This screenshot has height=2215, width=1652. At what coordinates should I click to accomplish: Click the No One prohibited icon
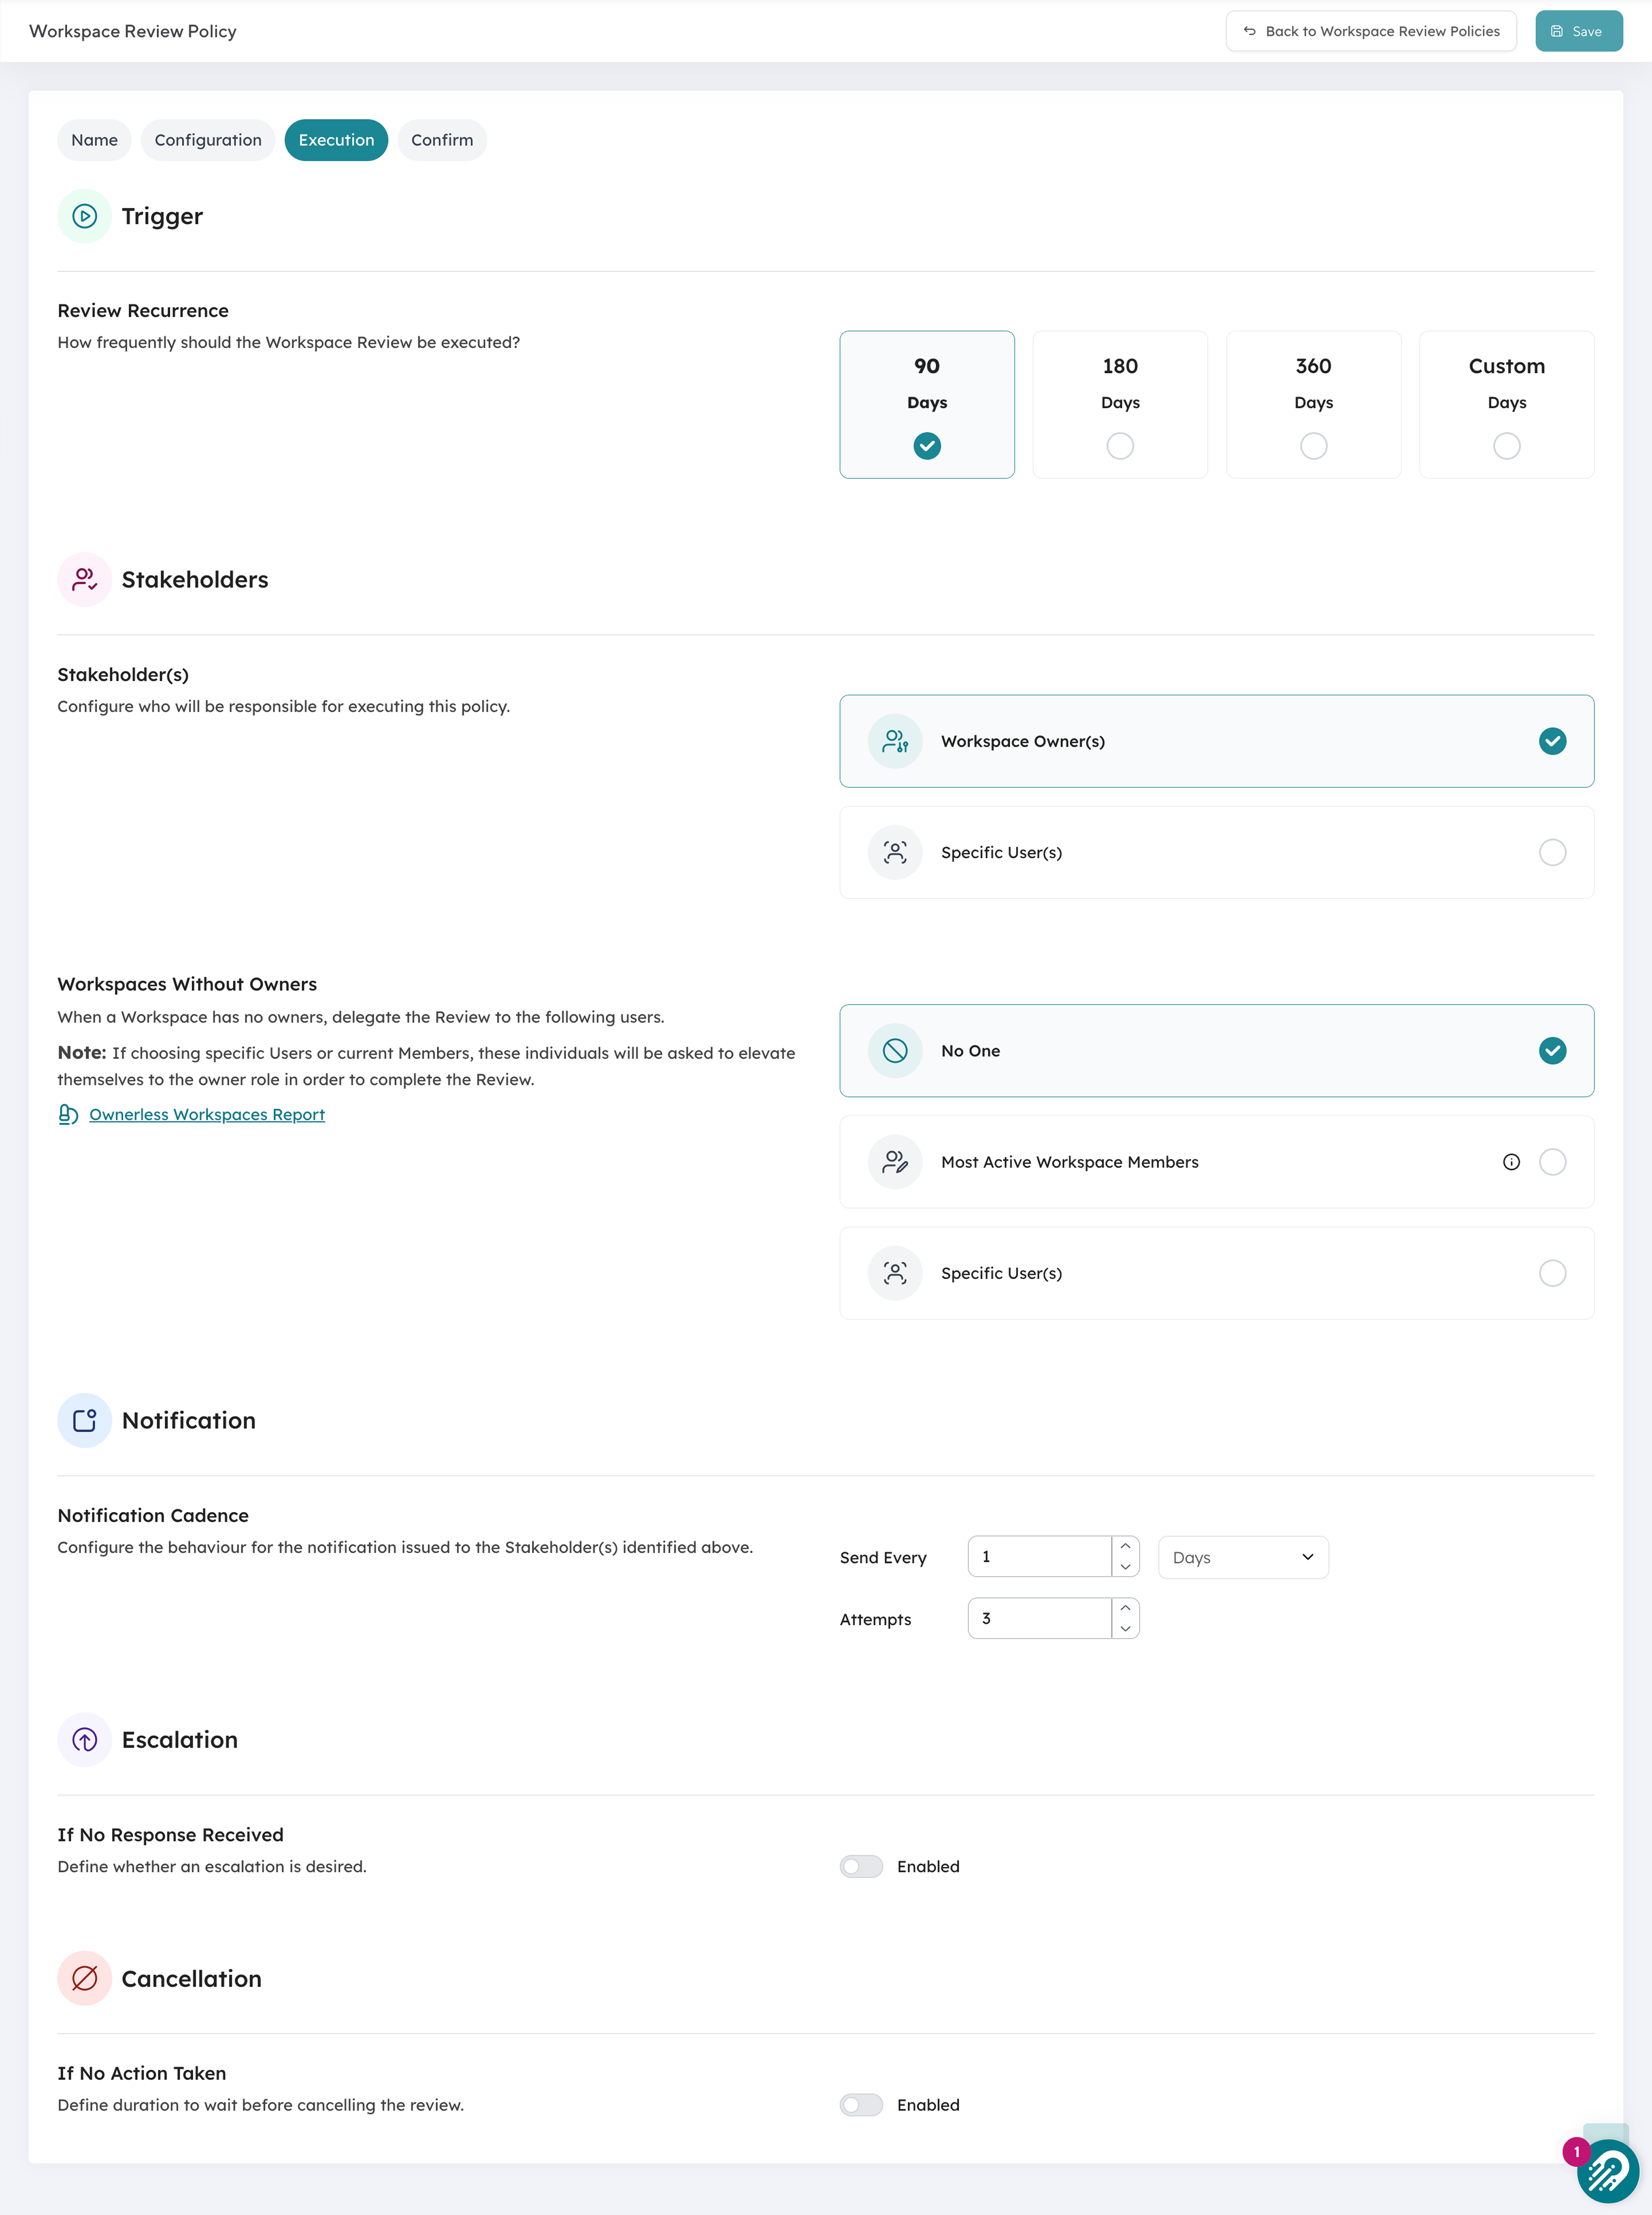click(895, 1051)
